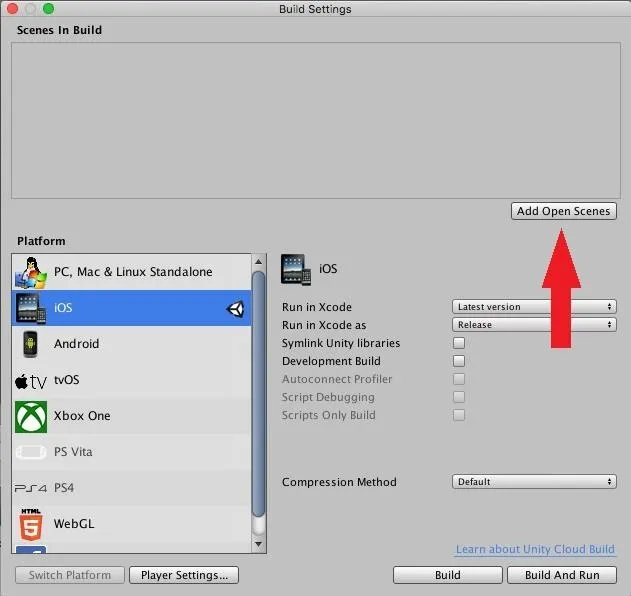Click the Apple tvOS icon
The width and height of the screenshot is (631, 596).
[31, 381]
